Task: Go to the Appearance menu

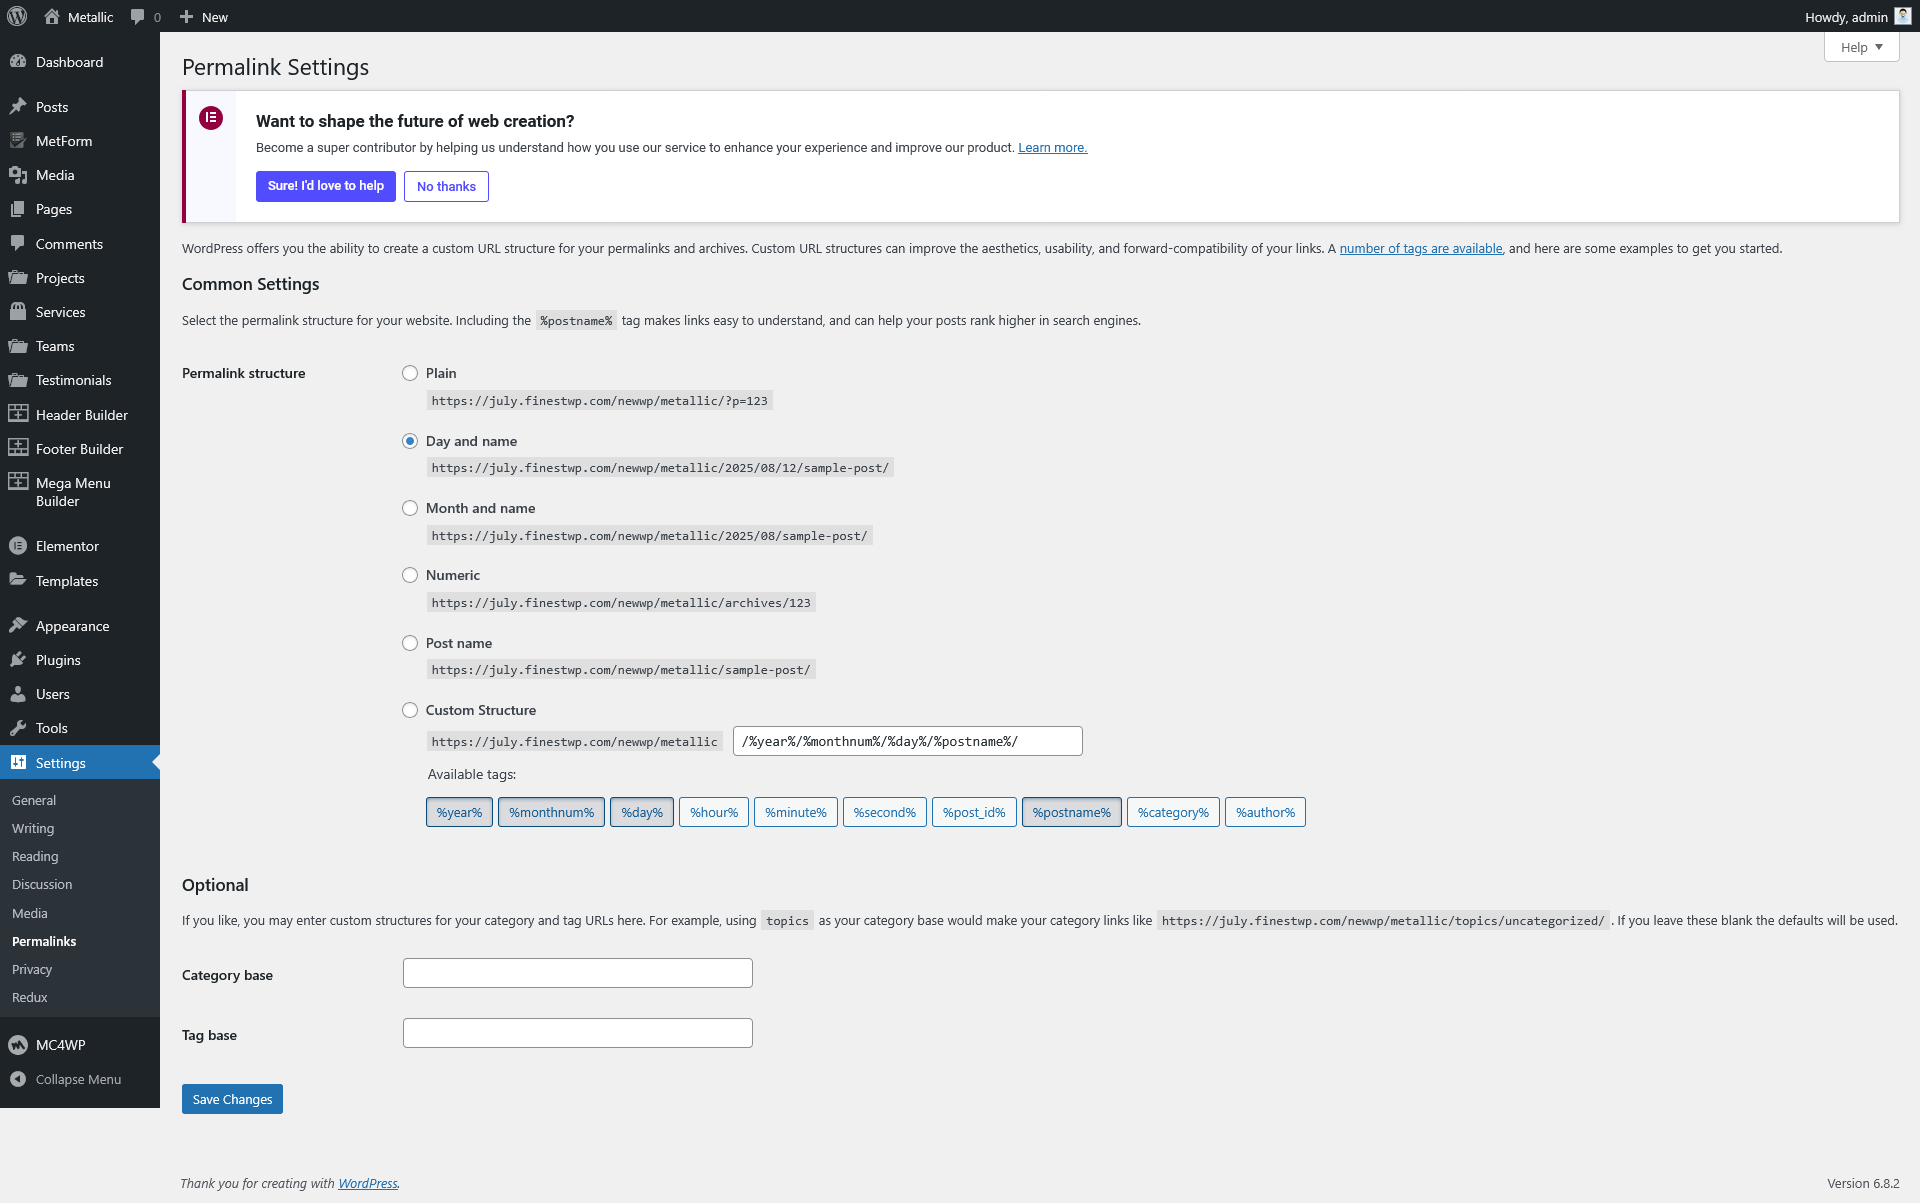Action: [72, 626]
